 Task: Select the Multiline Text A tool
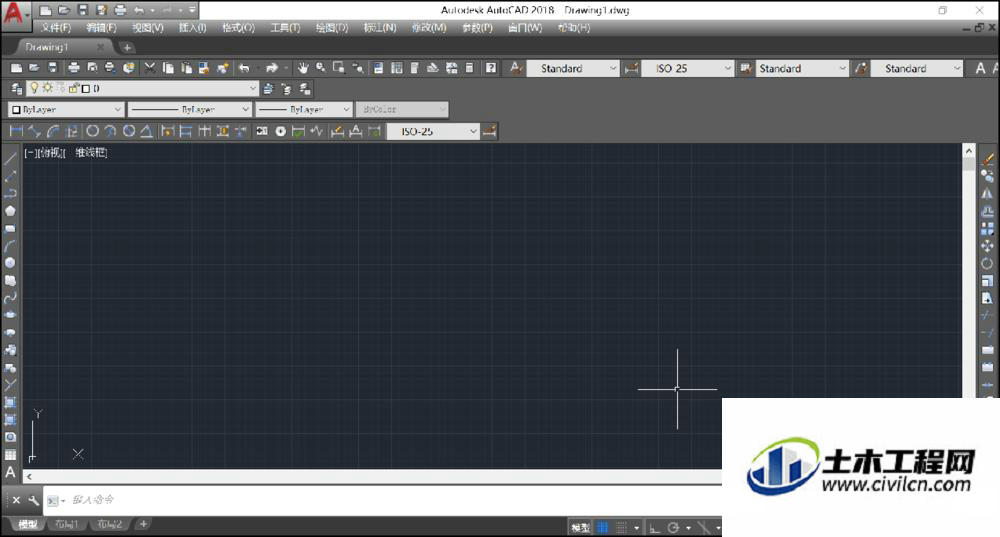tap(10, 473)
